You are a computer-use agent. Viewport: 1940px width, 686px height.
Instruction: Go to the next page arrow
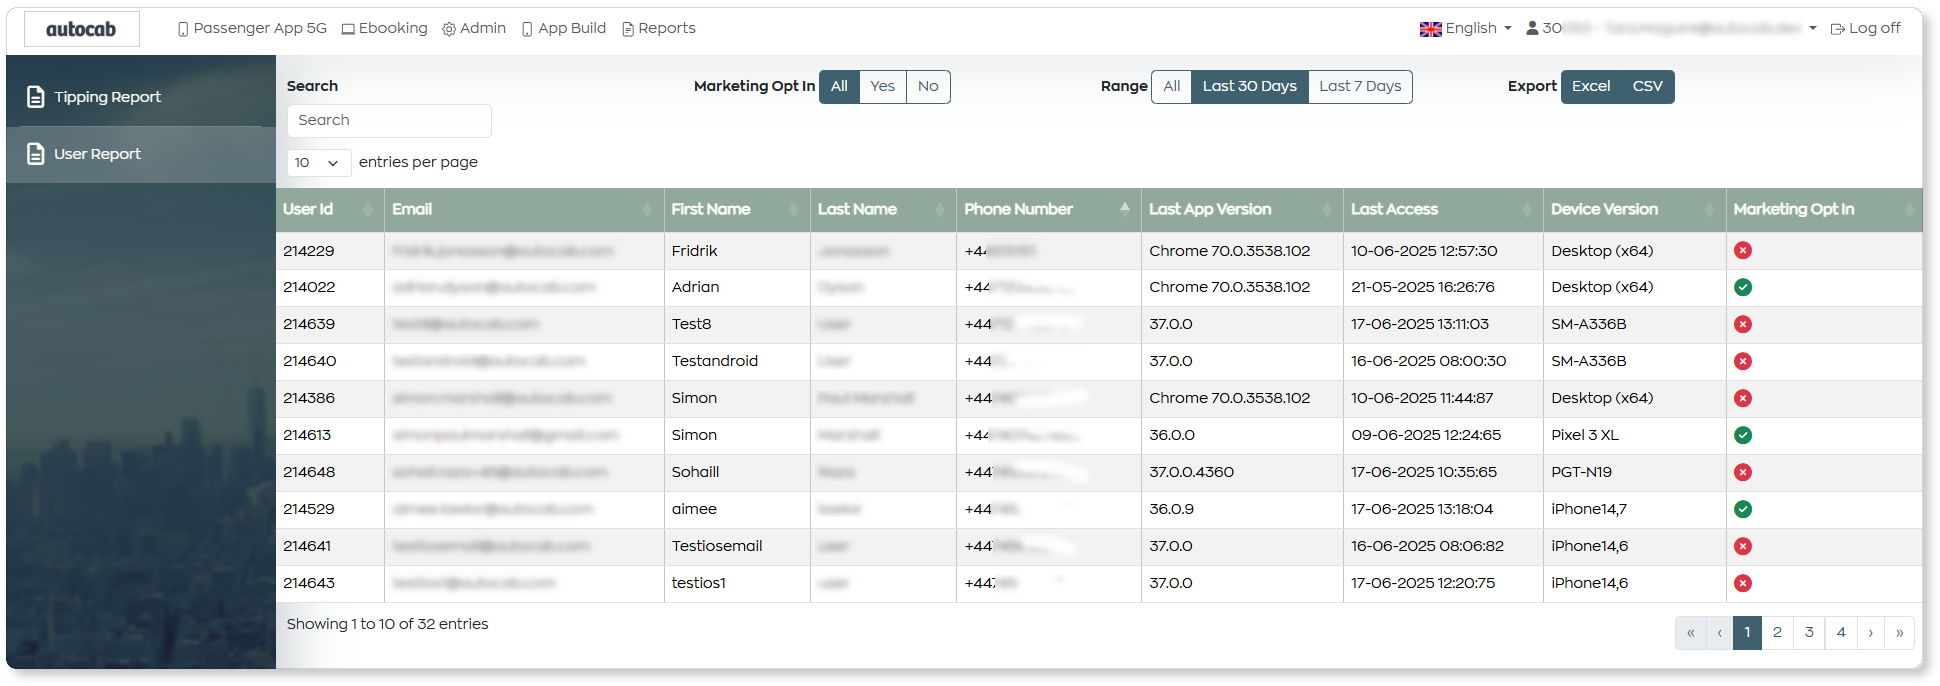click(x=1870, y=633)
